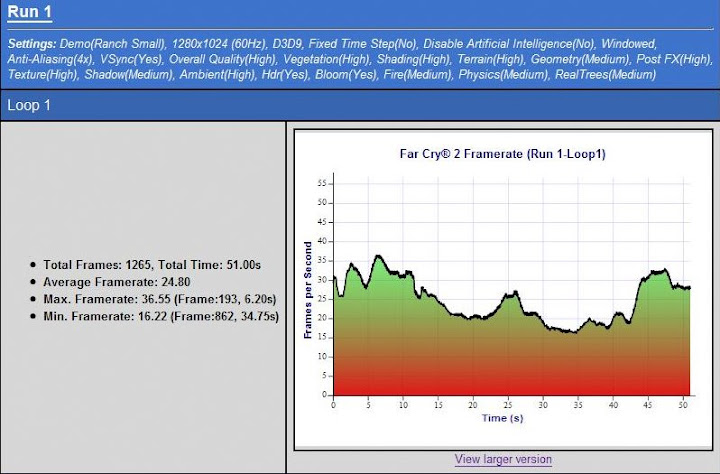Screen dimensions: 720x474
Task: Click the RealTrees(Medium) setting text
Action: click(x=605, y=74)
